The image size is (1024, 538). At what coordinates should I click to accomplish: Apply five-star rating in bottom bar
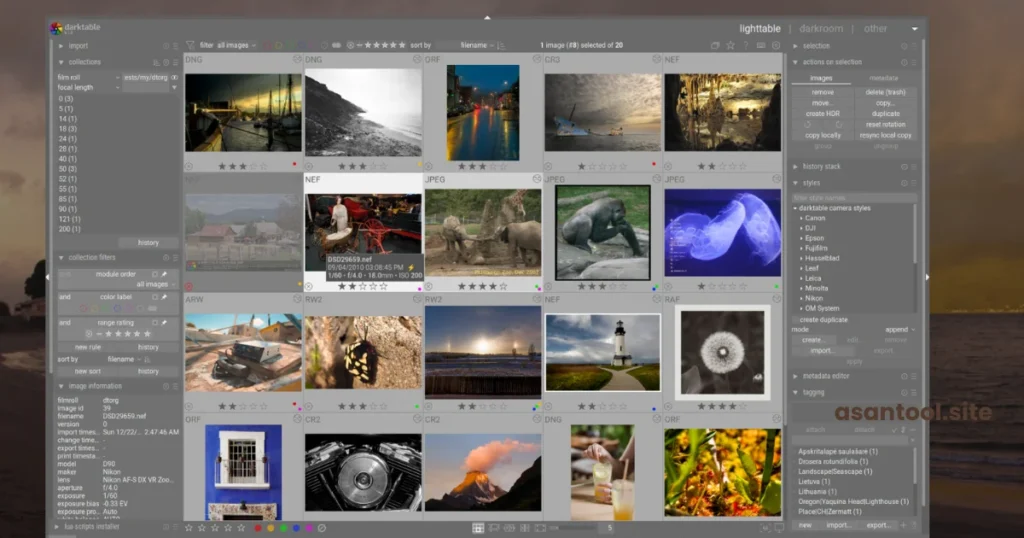pos(241,528)
